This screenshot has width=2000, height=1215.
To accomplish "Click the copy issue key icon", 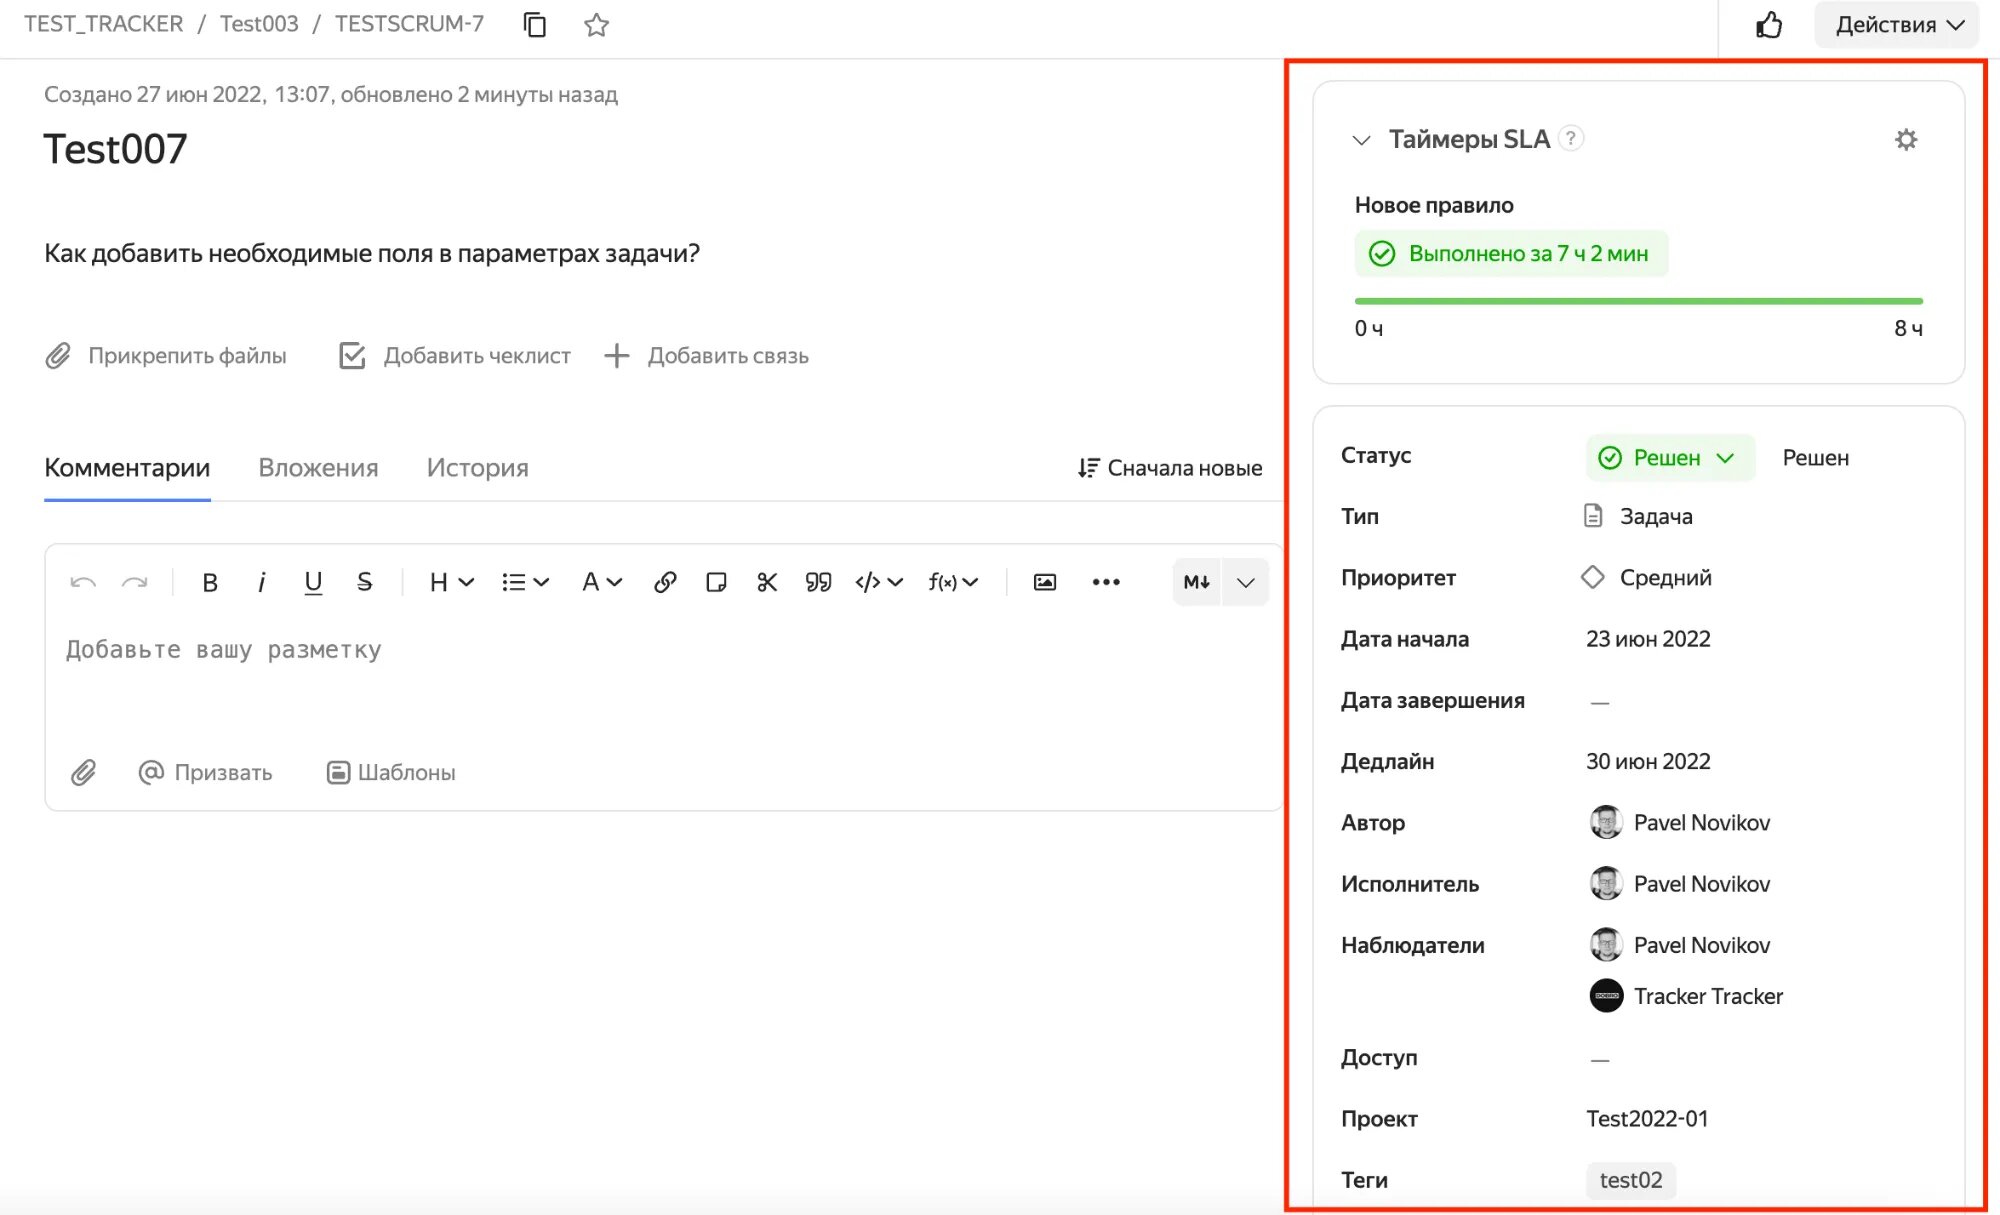I will [535, 25].
